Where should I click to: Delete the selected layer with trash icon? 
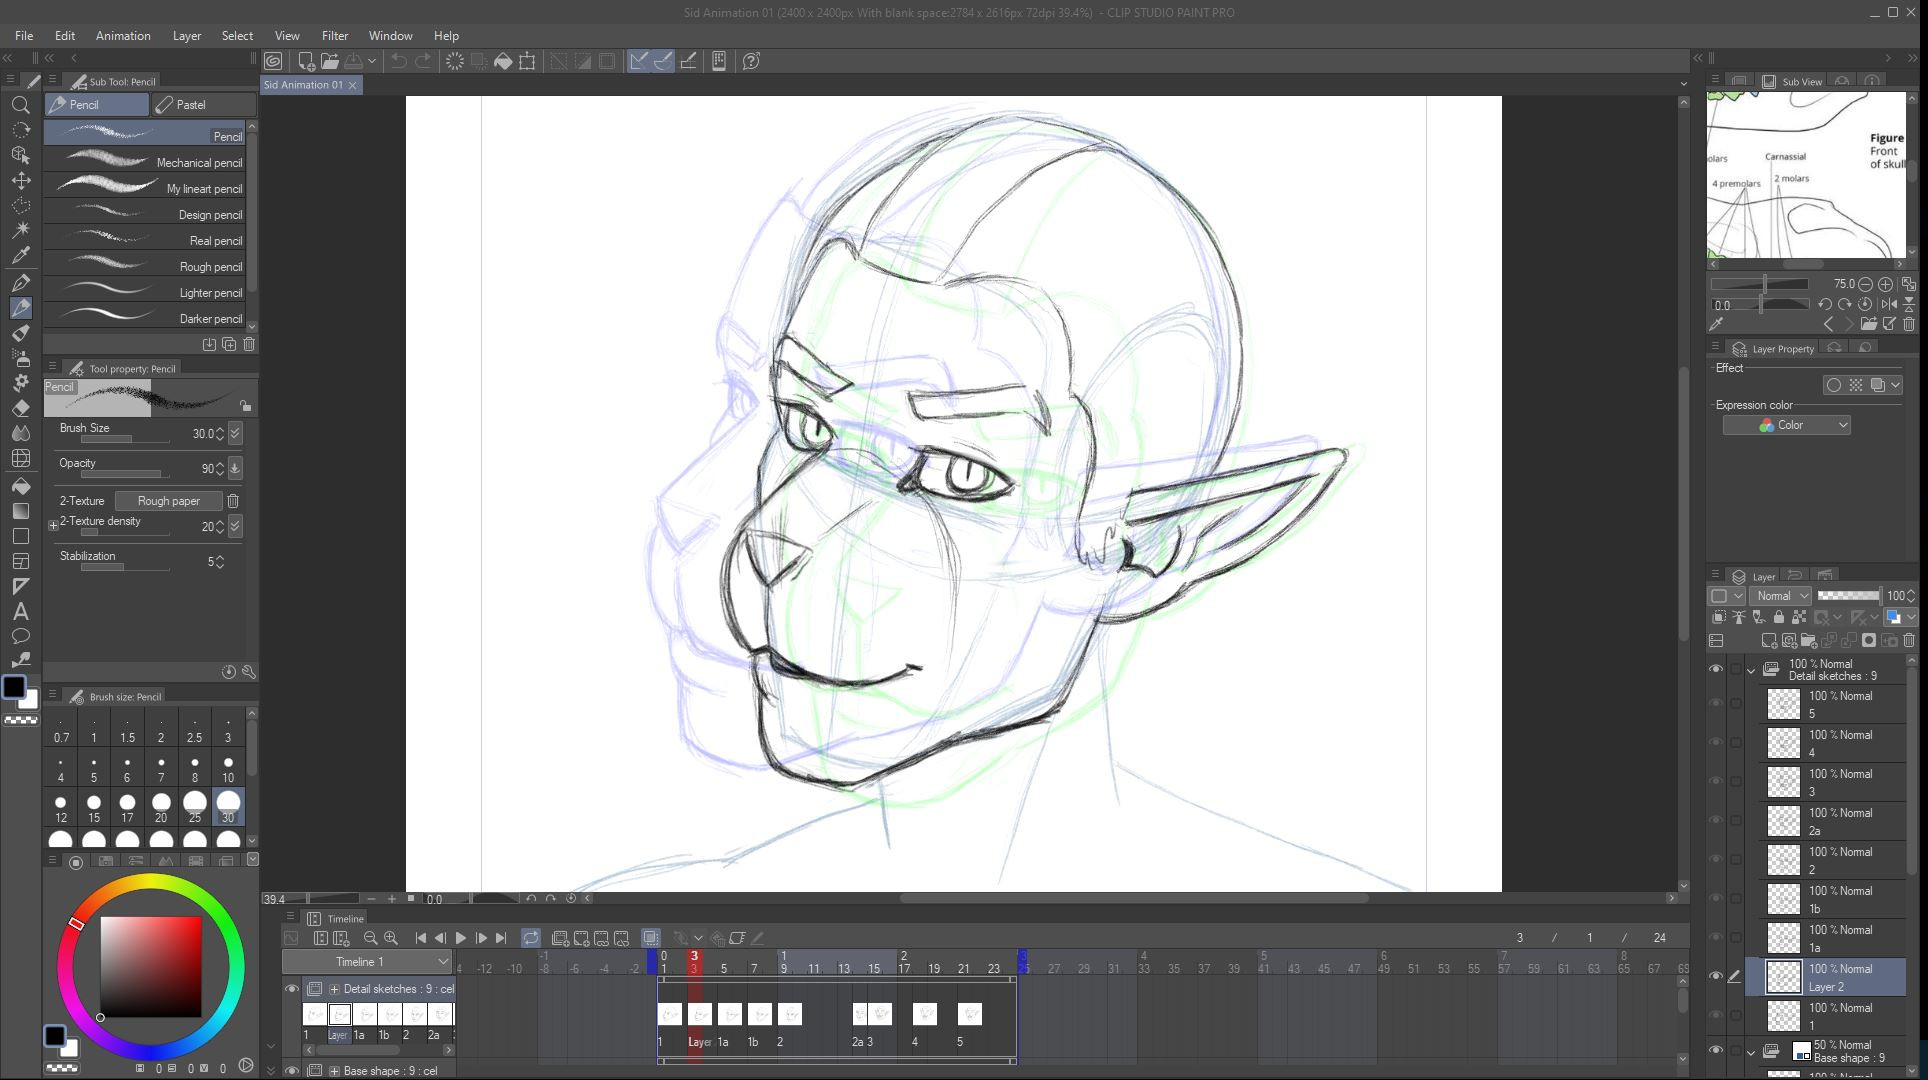(1909, 641)
